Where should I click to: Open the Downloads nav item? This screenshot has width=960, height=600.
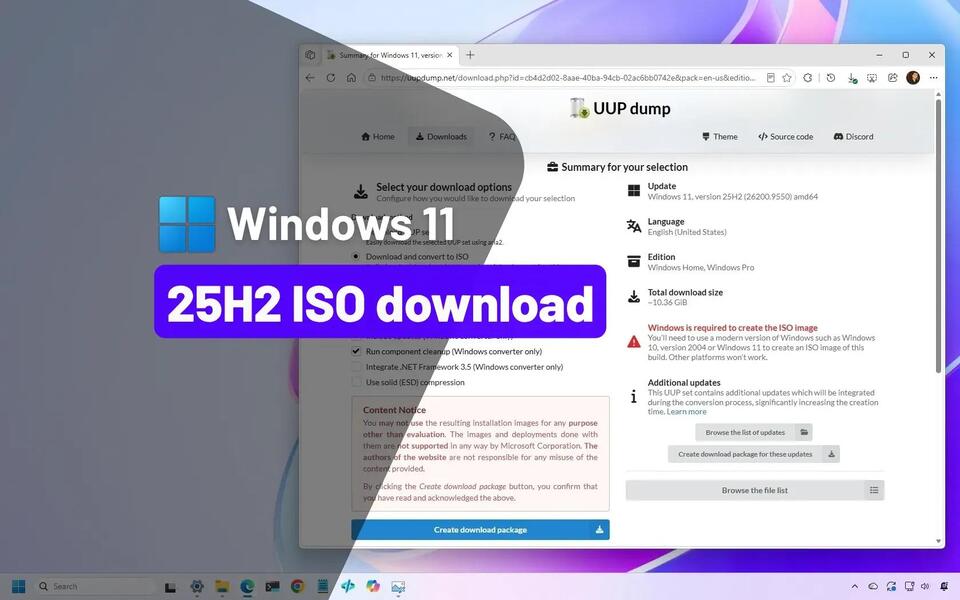[x=441, y=137]
